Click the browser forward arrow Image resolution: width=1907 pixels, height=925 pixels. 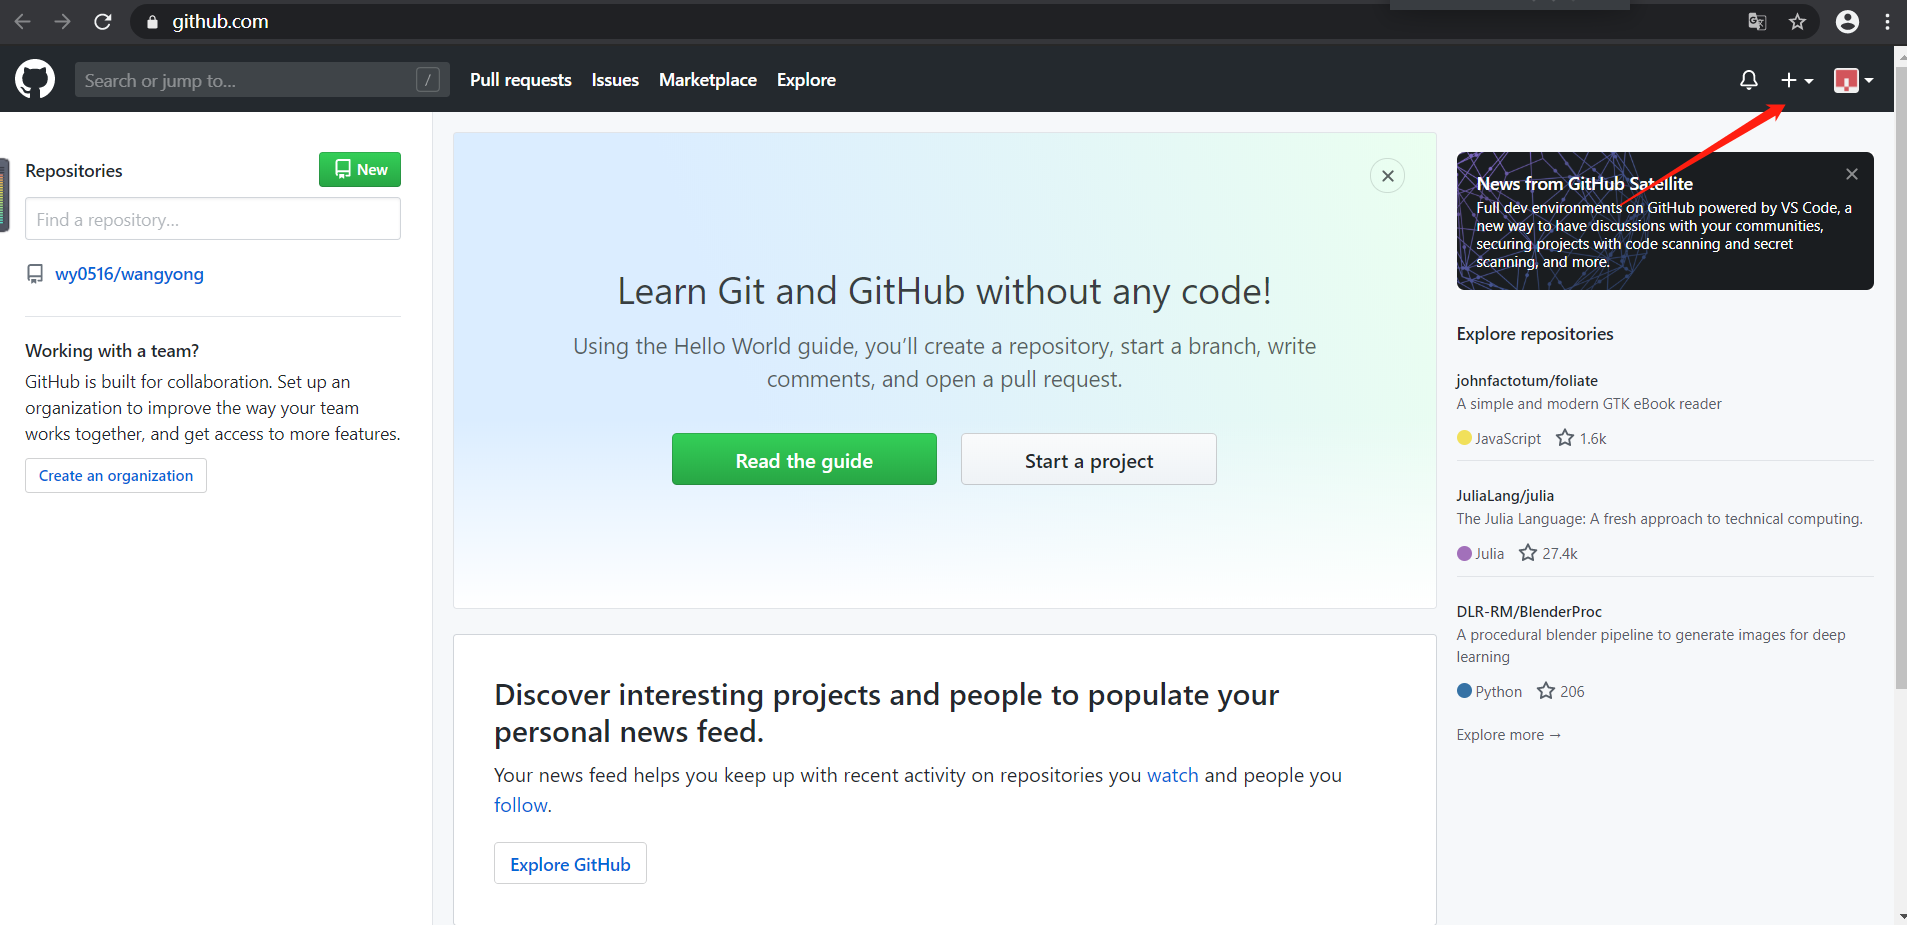[62, 21]
